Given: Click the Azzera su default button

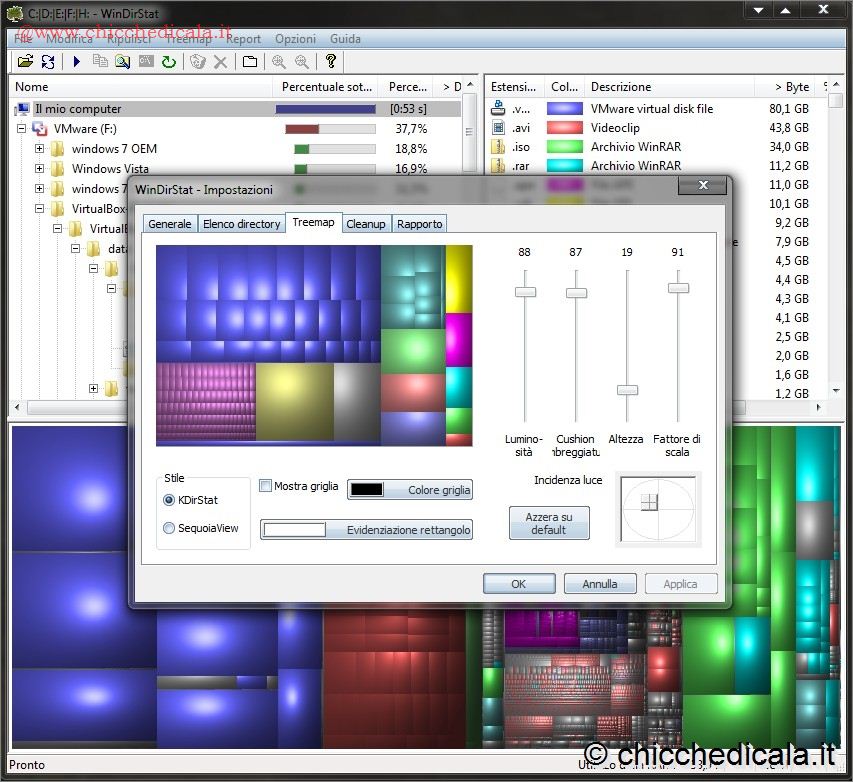Looking at the screenshot, I should [549, 523].
